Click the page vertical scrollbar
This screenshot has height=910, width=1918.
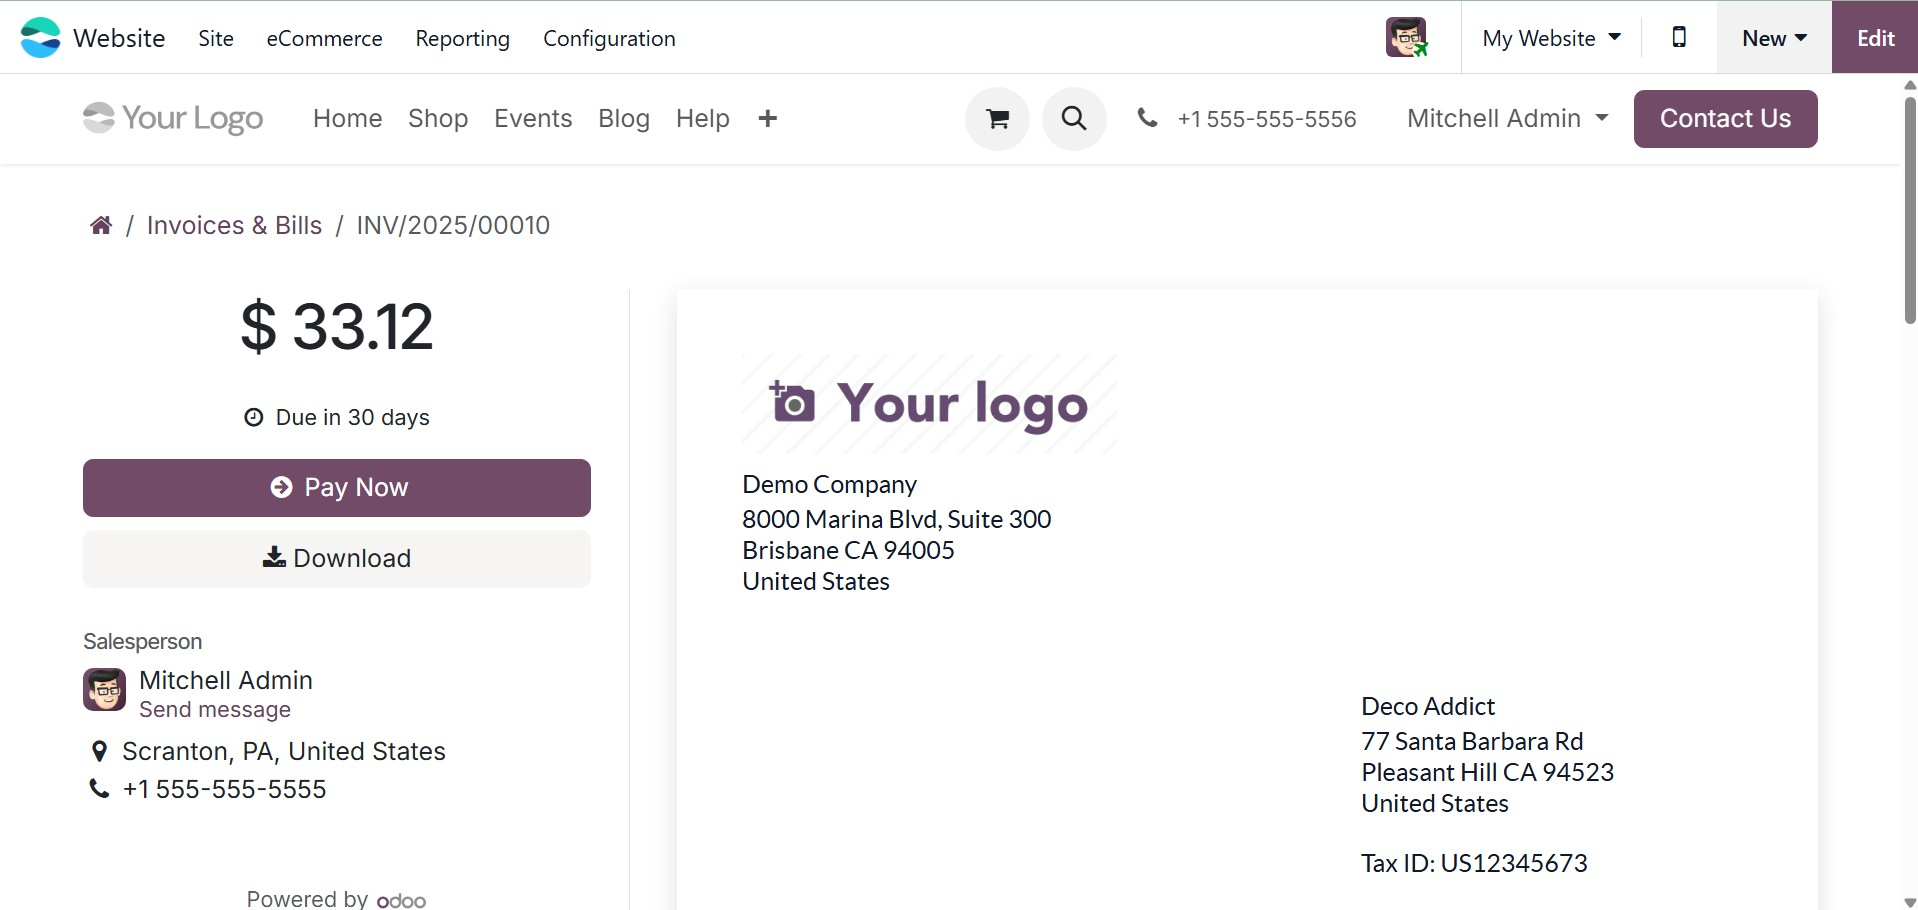[x=1909, y=210]
